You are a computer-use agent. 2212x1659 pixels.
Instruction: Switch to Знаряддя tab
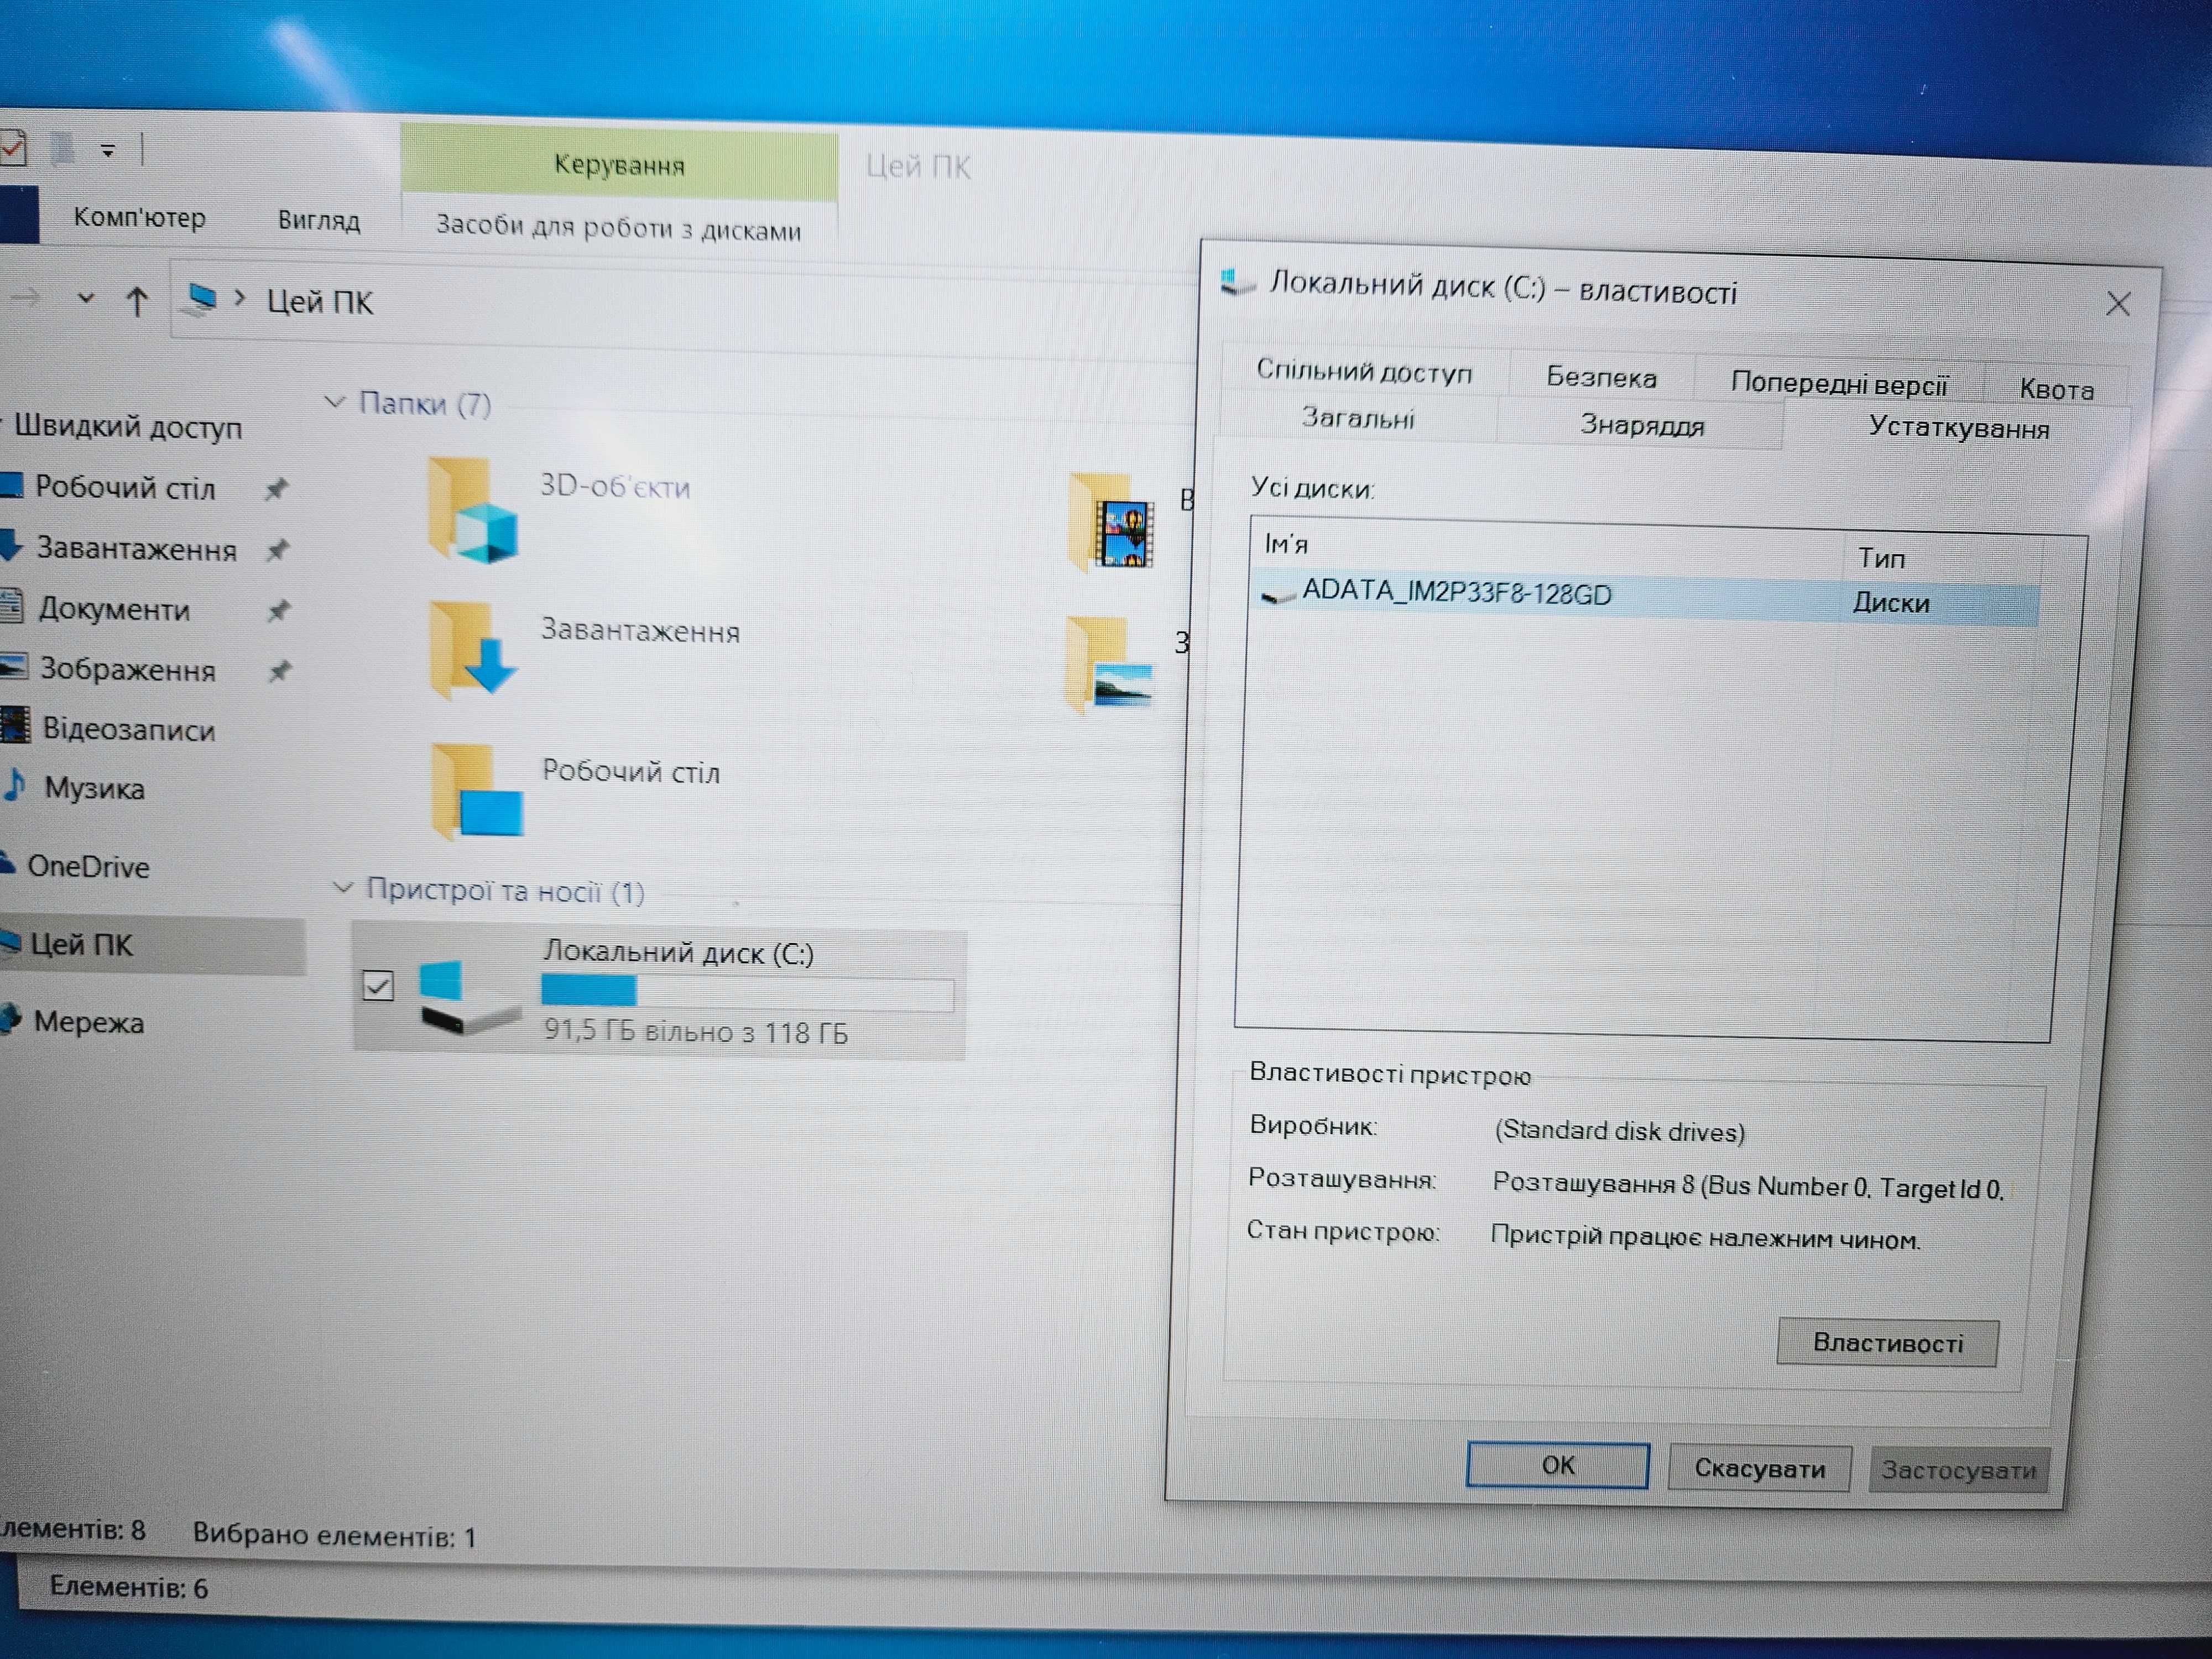pyautogui.click(x=1641, y=425)
